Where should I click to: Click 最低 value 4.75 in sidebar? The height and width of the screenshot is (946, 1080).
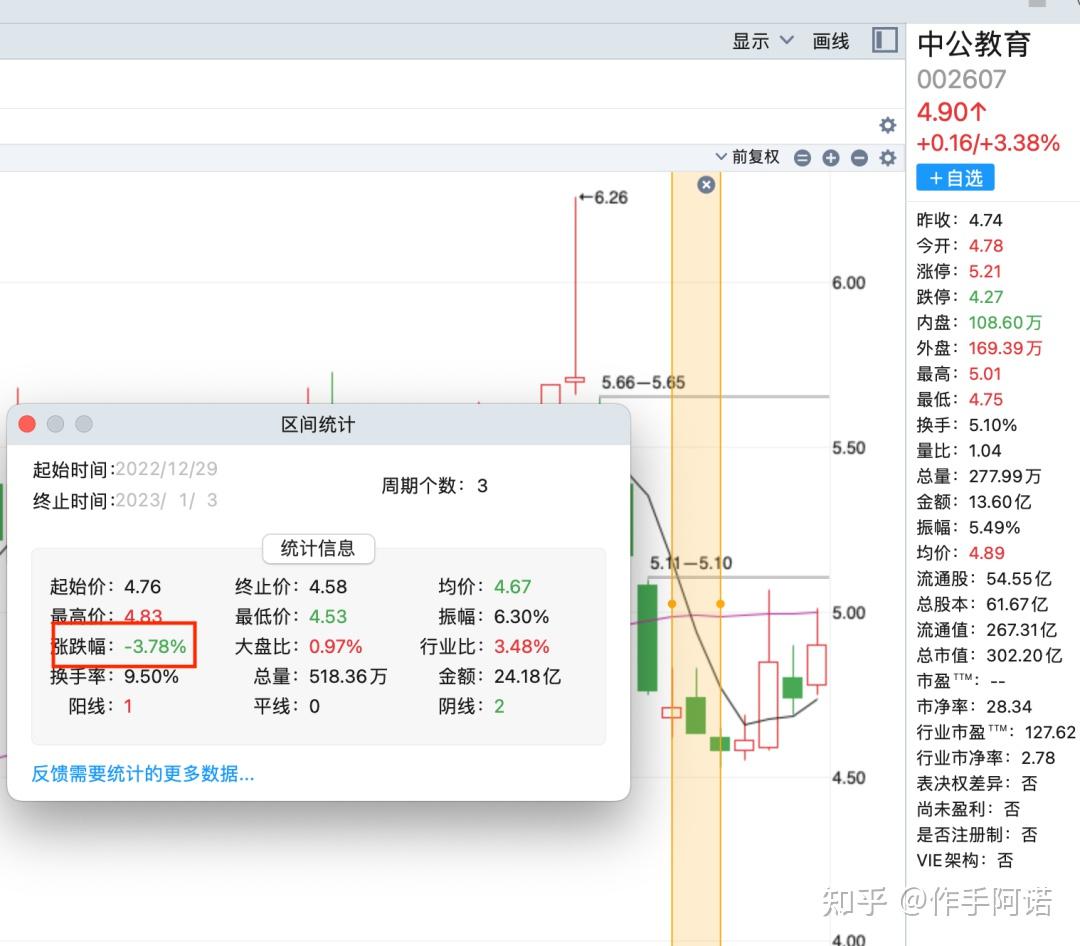point(986,400)
